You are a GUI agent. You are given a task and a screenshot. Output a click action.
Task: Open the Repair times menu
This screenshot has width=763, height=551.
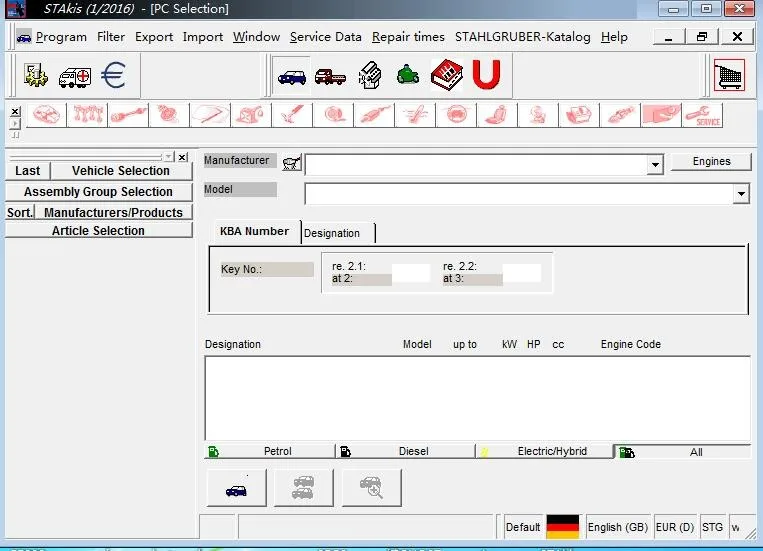(x=408, y=37)
